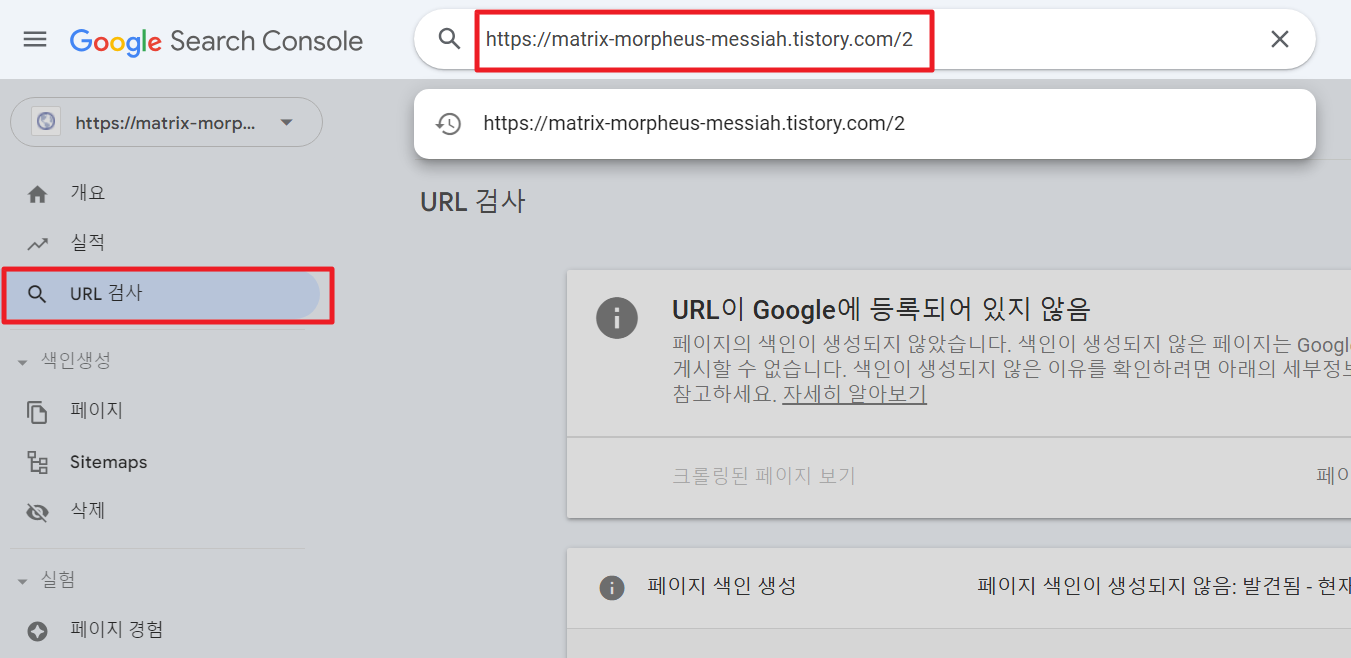
Task: Expand the 페이지 색인 생성 row
Action: (x=958, y=587)
